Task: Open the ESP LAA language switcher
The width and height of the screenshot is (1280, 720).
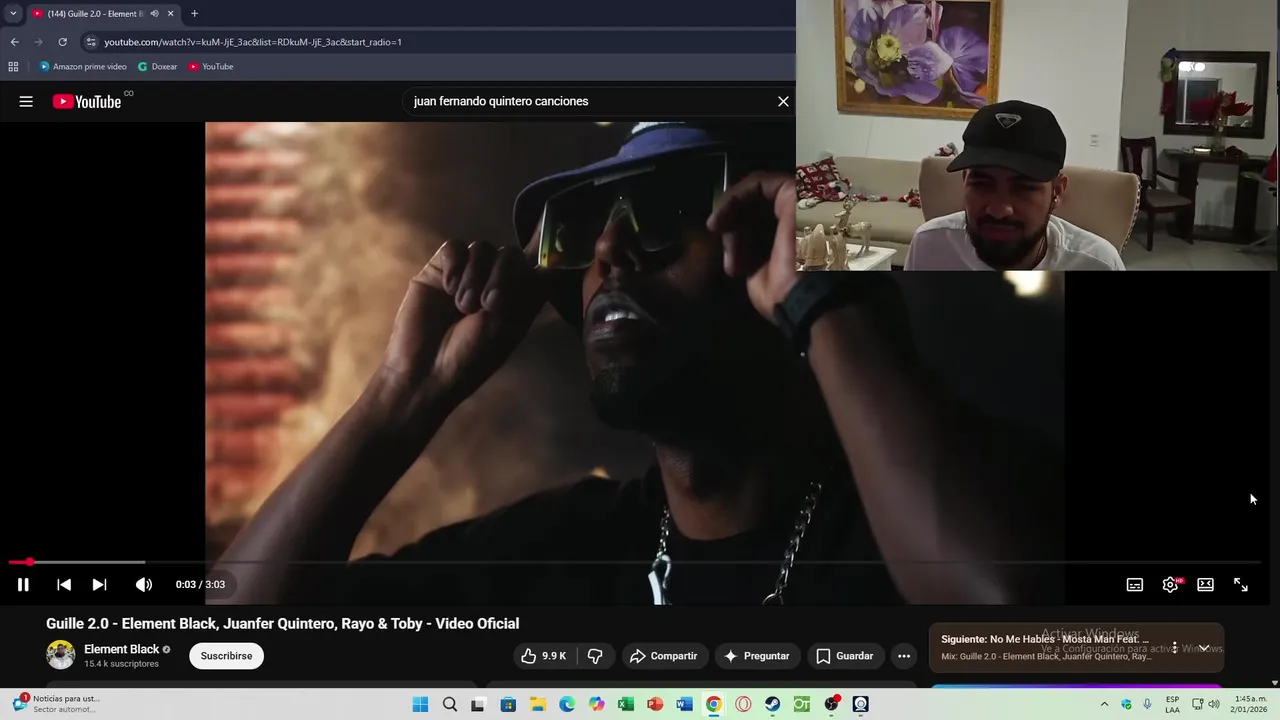Action: click(x=1172, y=704)
